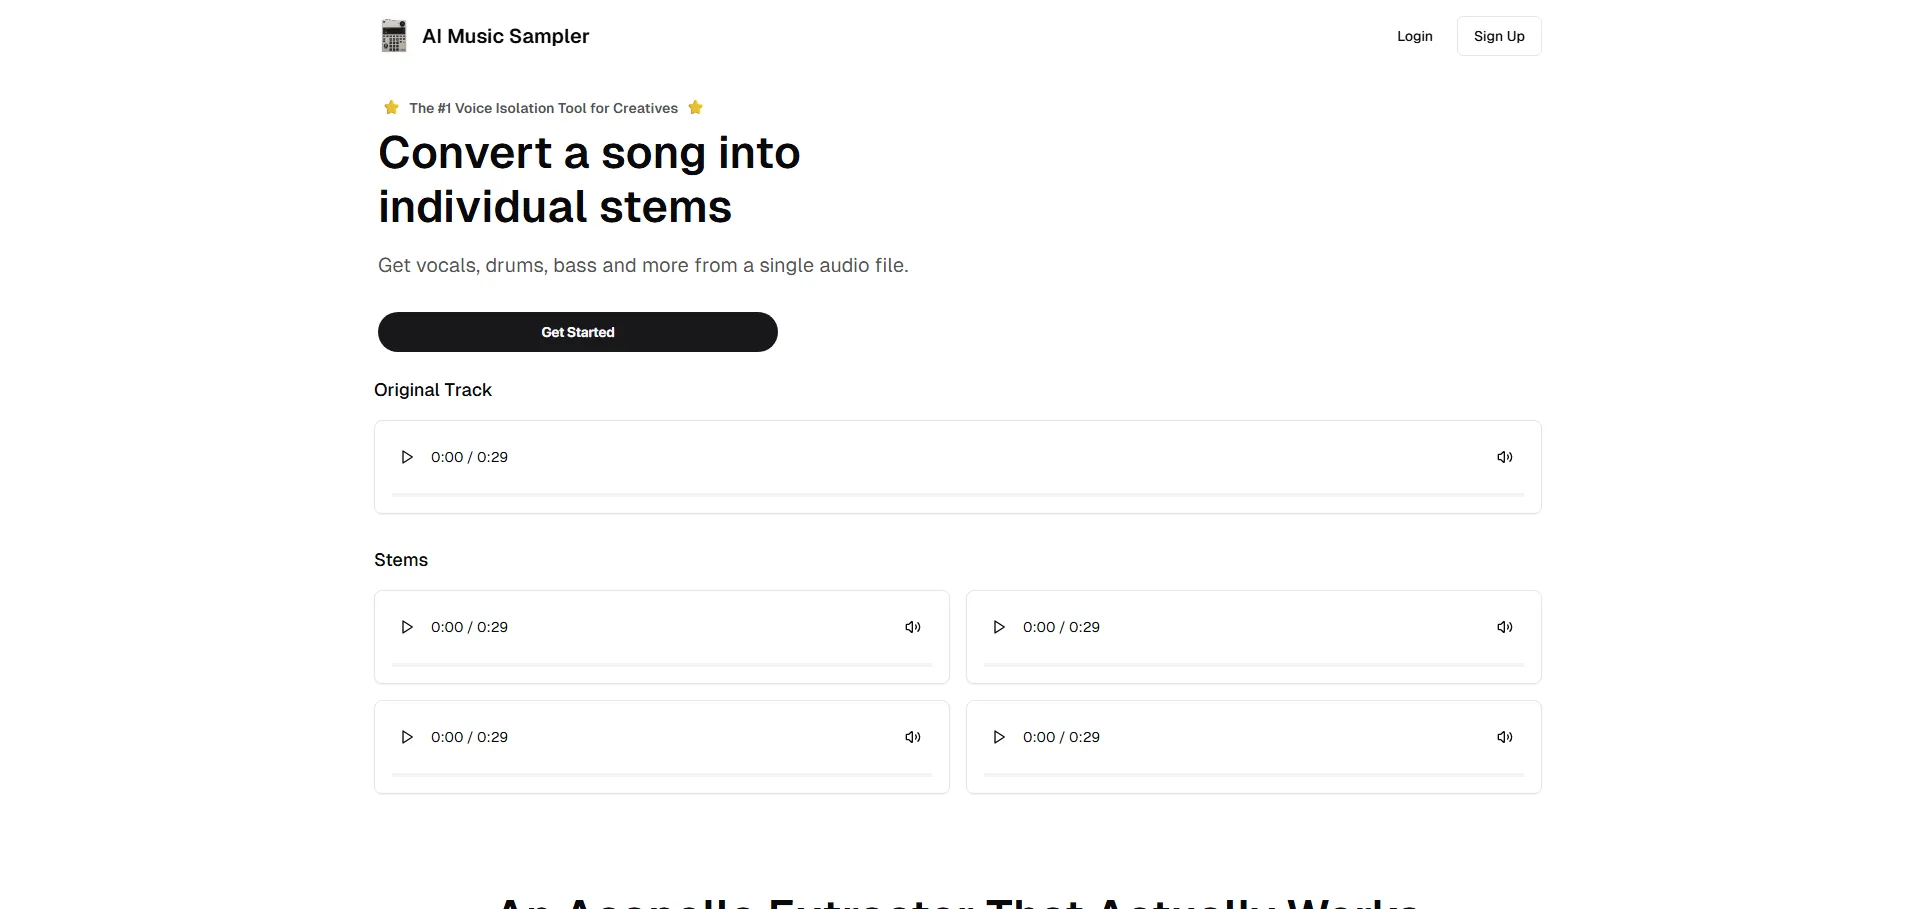The width and height of the screenshot is (1916, 909).
Task: Play the Original Track audio
Action: point(407,457)
